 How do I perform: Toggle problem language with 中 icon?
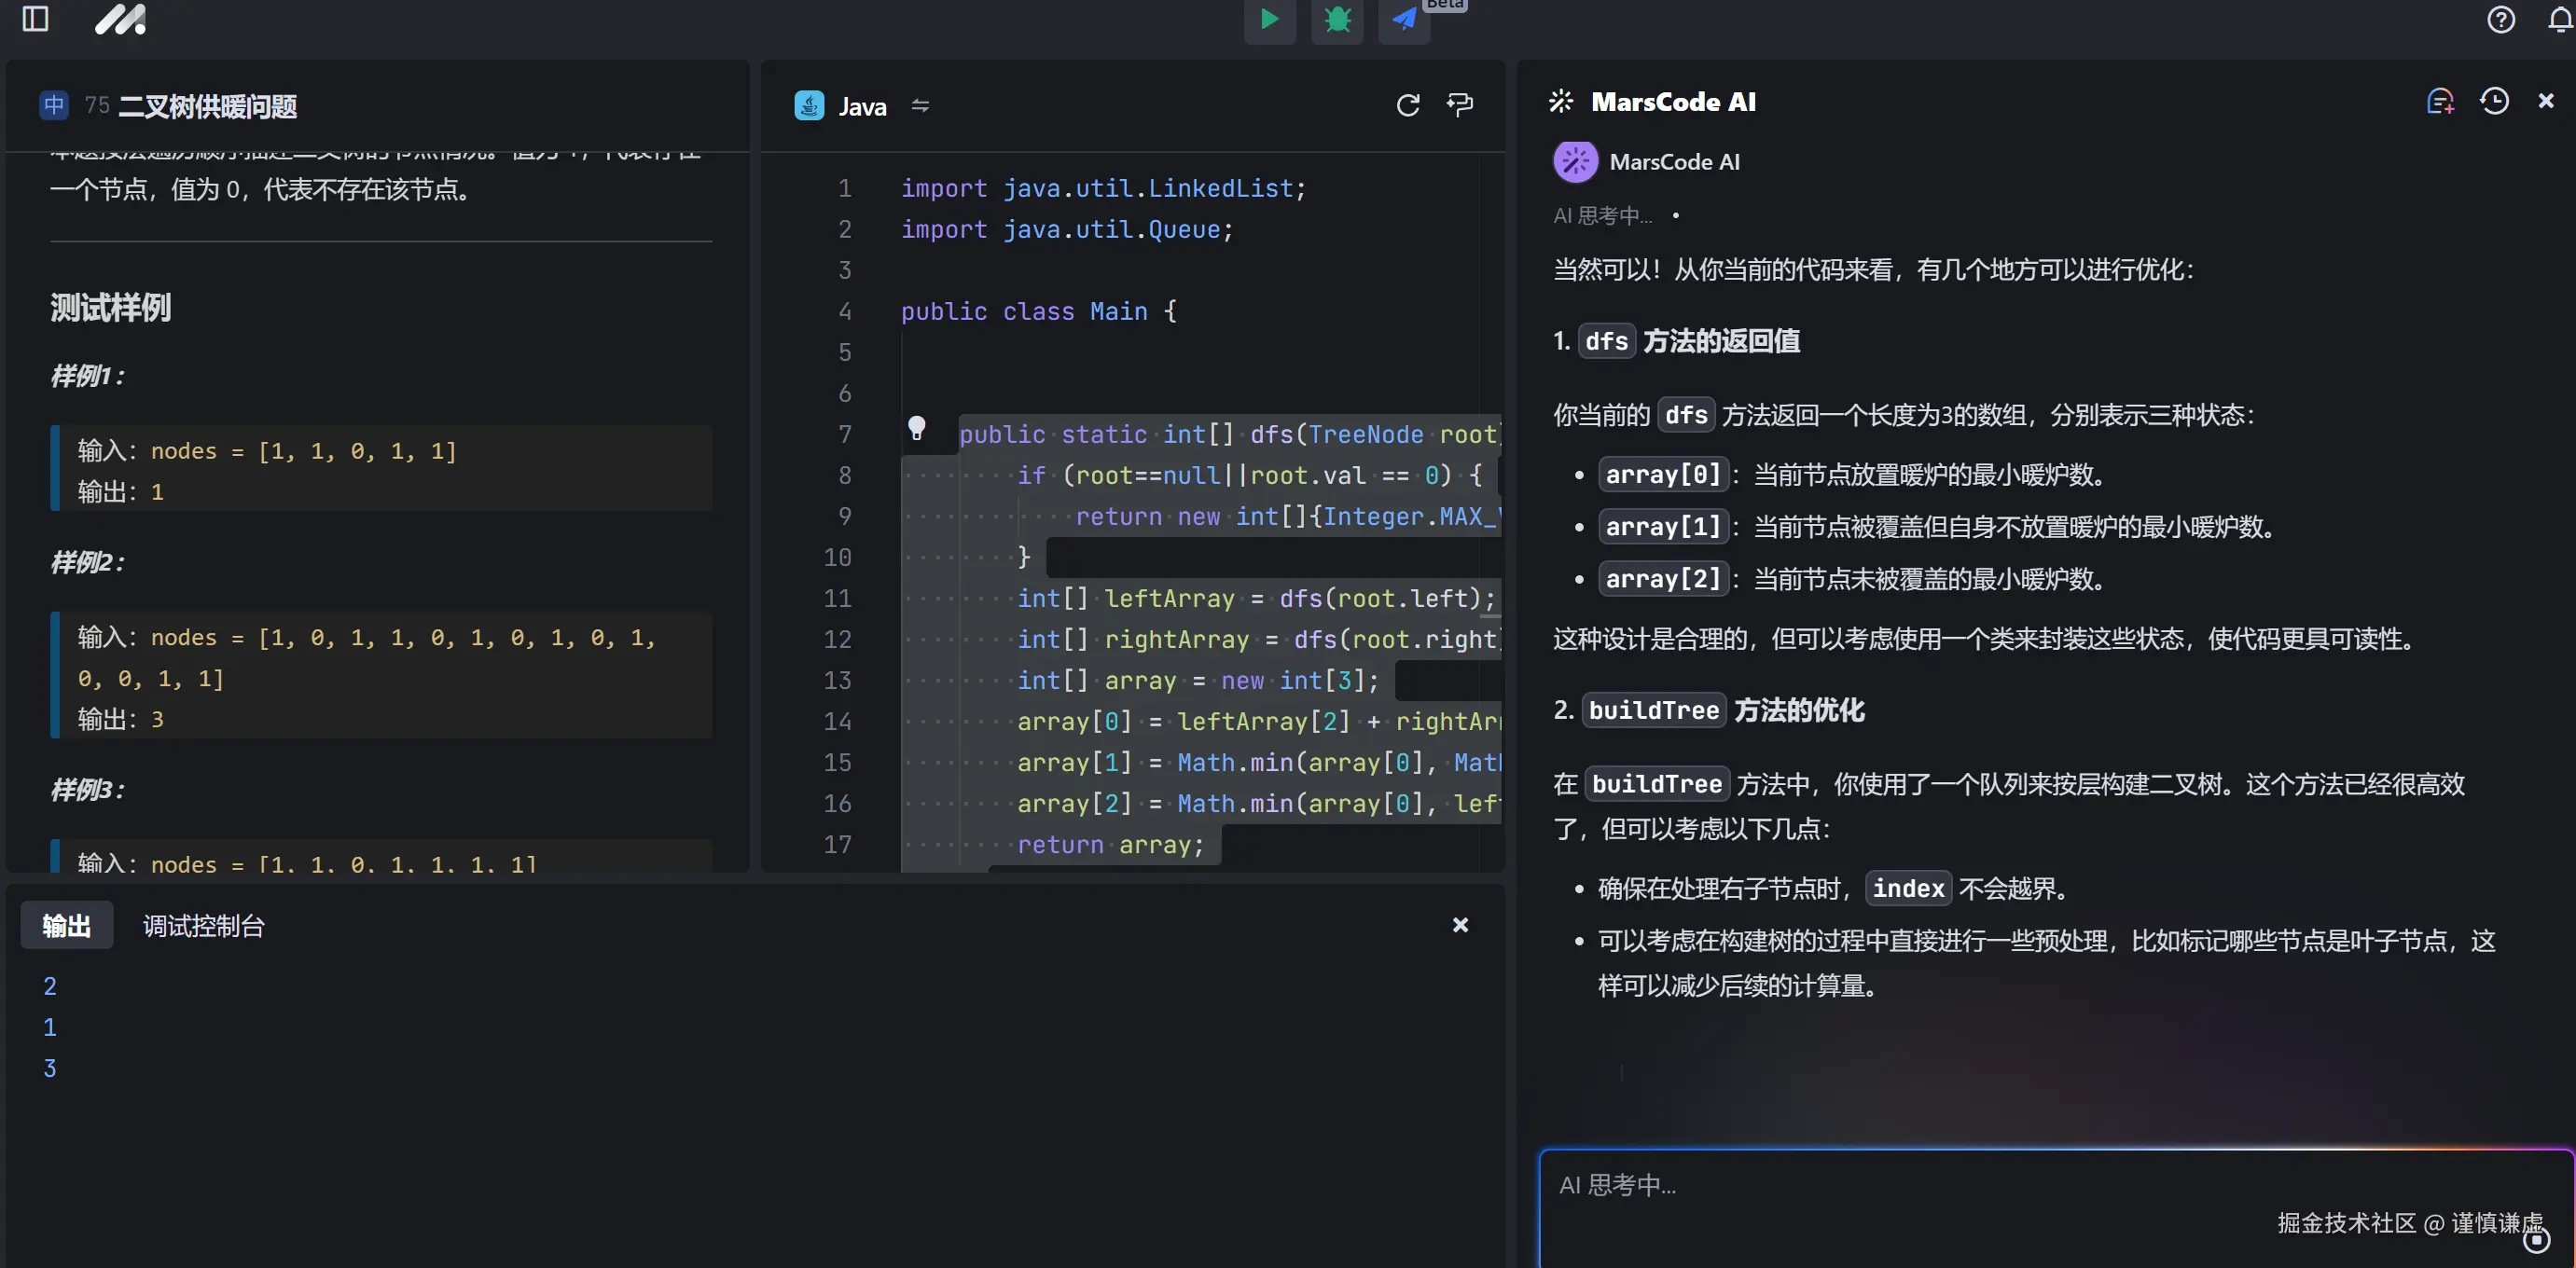coord(54,105)
